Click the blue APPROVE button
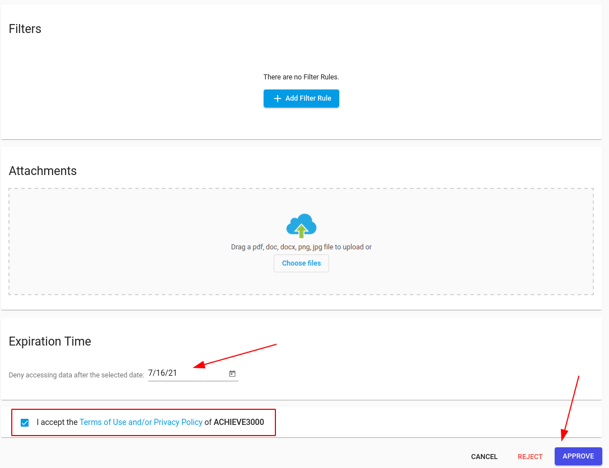This screenshot has width=609, height=468. click(x=578, y=456)
